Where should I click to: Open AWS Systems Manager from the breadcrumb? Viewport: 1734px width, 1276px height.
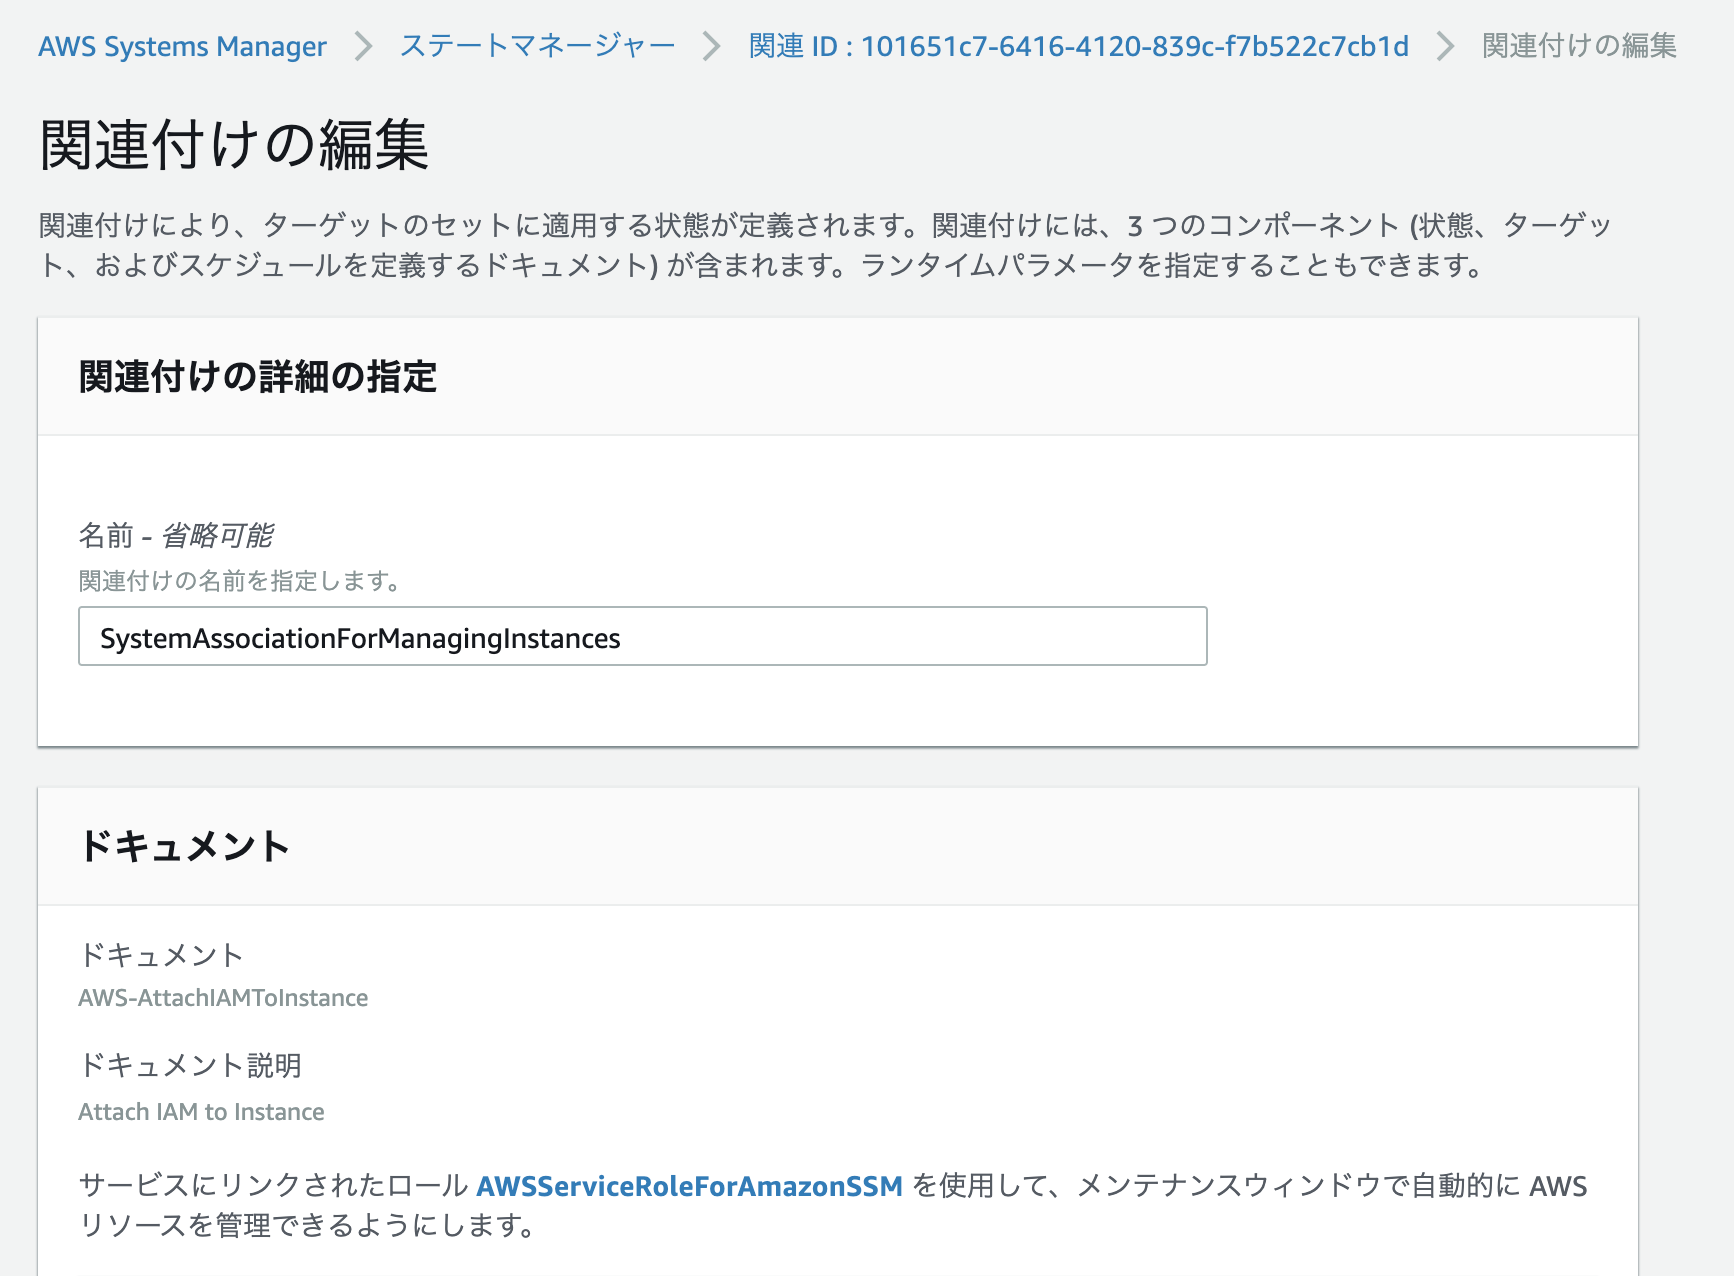pyautogui.click(x=182, y=45)
